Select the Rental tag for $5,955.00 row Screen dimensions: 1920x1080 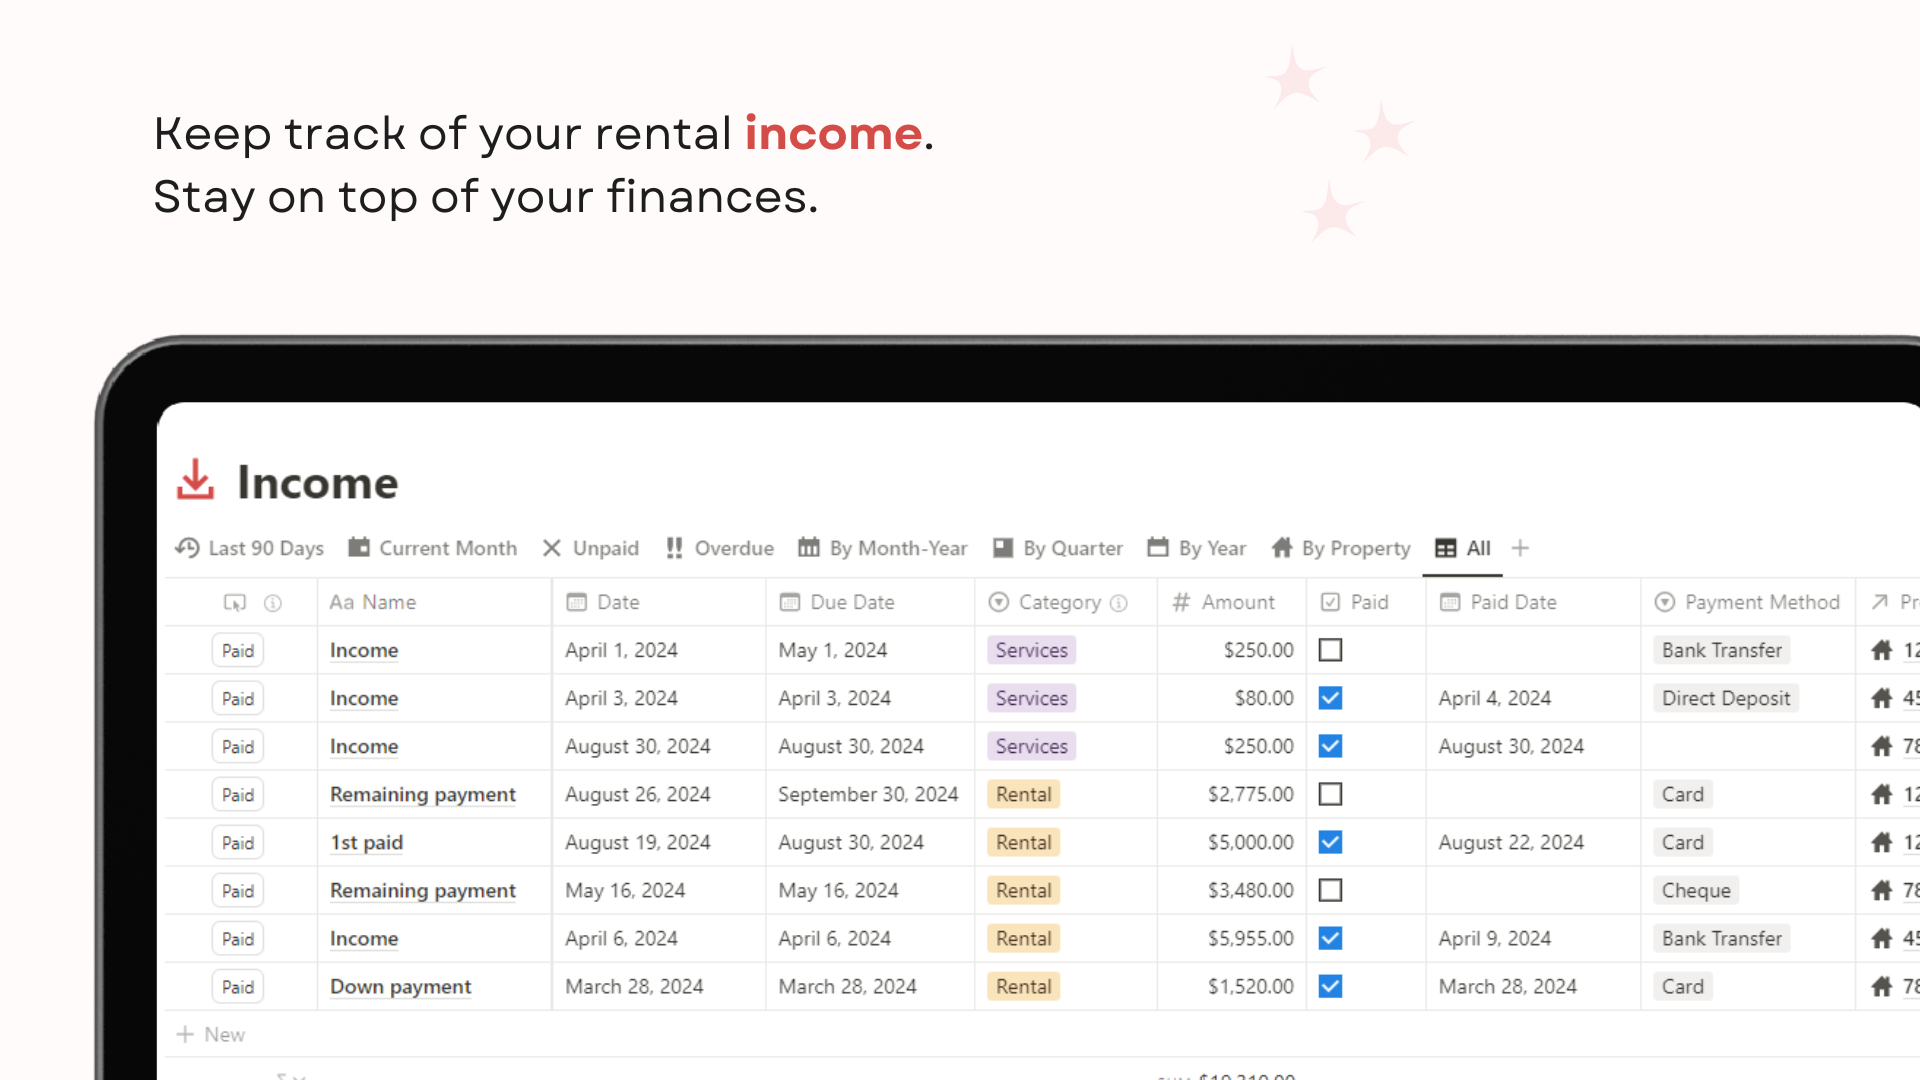coord(1023,938)
